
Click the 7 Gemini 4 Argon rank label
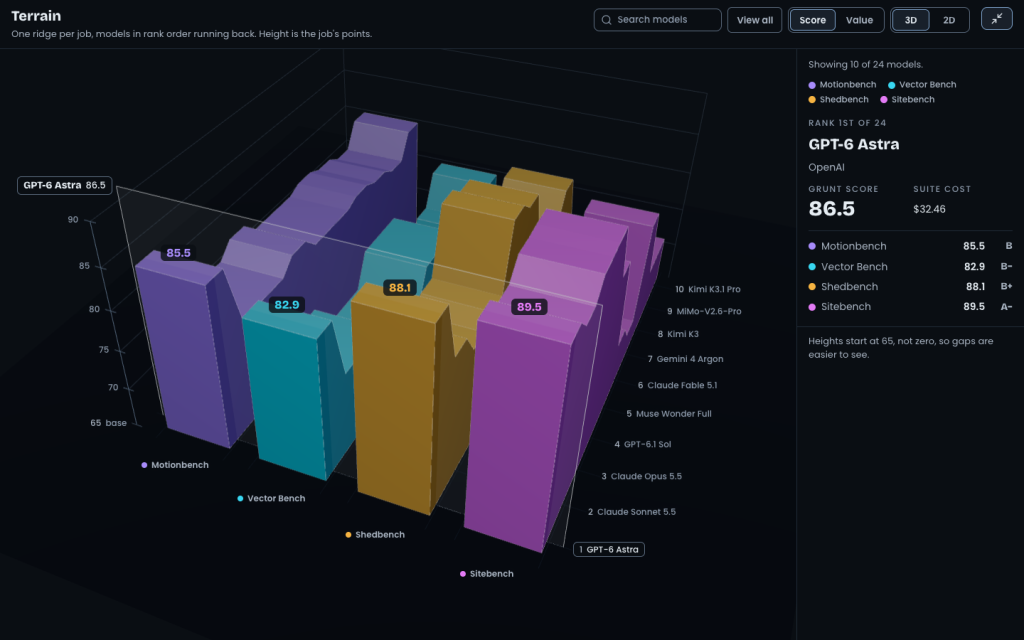[x=685, y=359]
